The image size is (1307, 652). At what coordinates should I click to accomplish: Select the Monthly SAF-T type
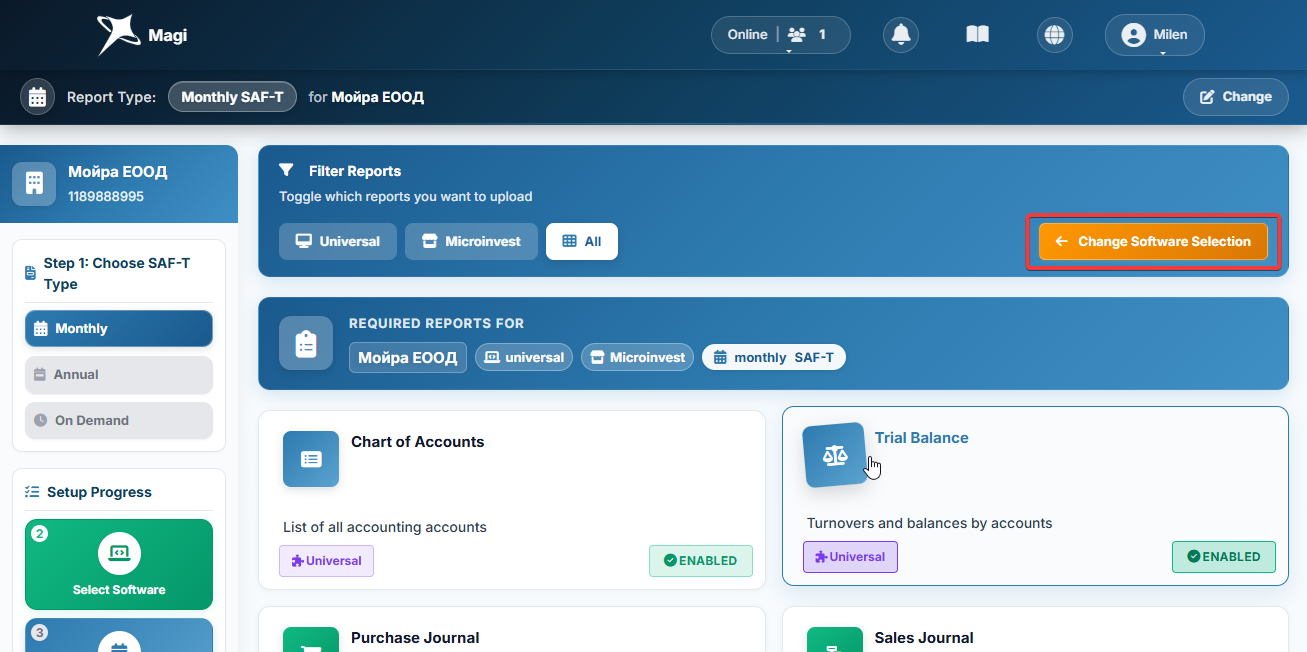point(119,328)
